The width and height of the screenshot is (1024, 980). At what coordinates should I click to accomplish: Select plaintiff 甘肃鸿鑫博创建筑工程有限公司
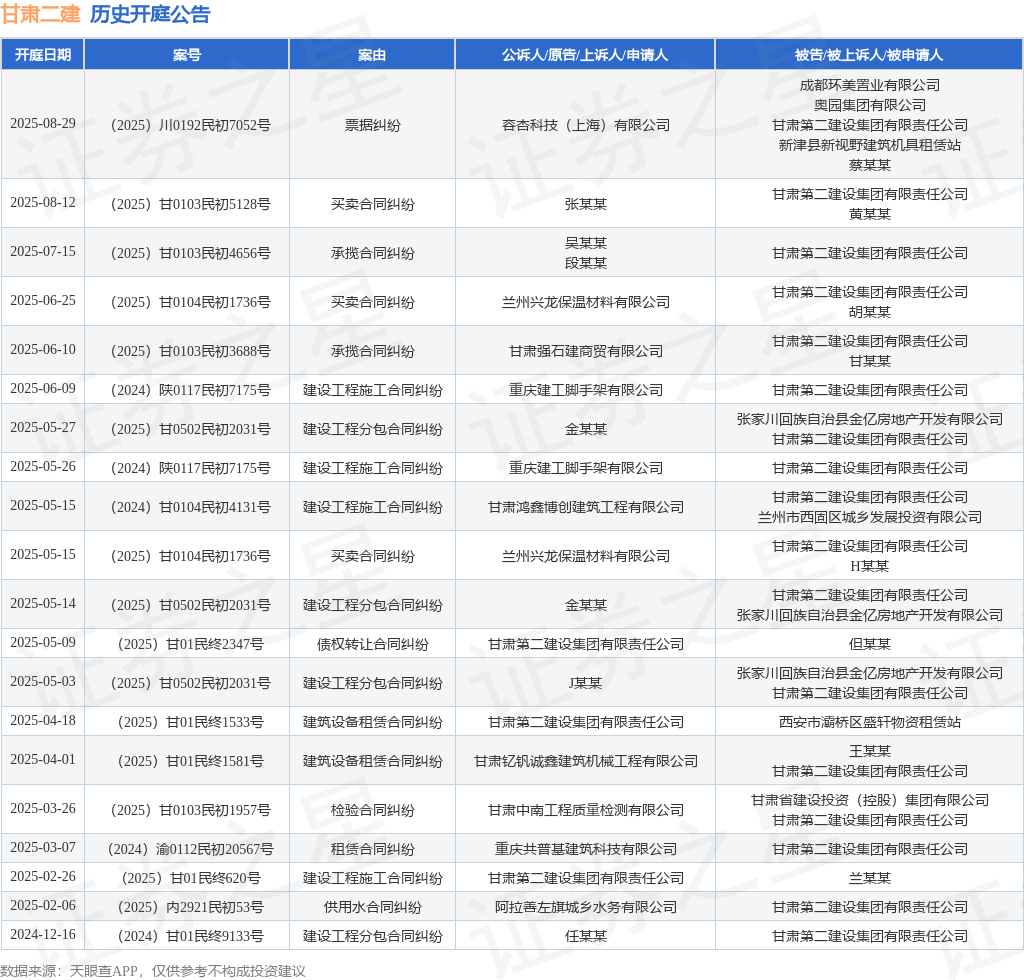585,507
